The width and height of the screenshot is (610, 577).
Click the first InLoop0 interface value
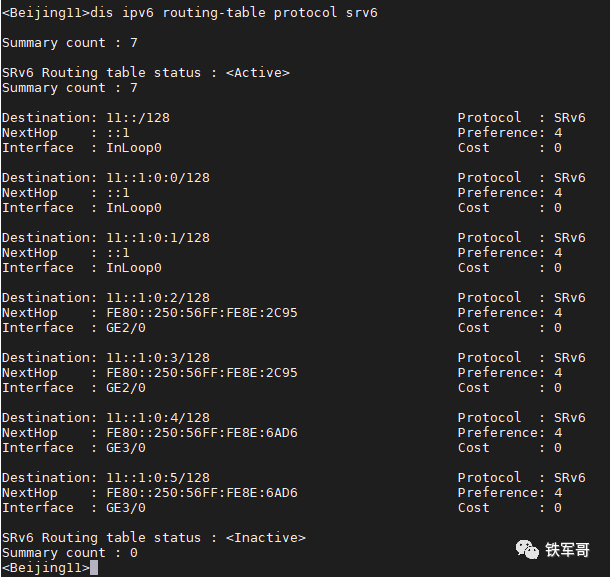click(134, 148)
